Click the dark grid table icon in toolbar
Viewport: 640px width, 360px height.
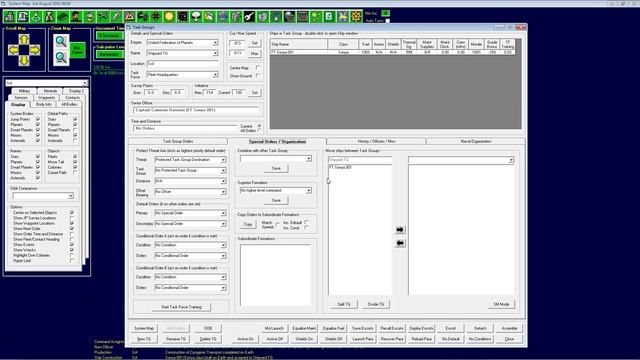coord(302,17)
